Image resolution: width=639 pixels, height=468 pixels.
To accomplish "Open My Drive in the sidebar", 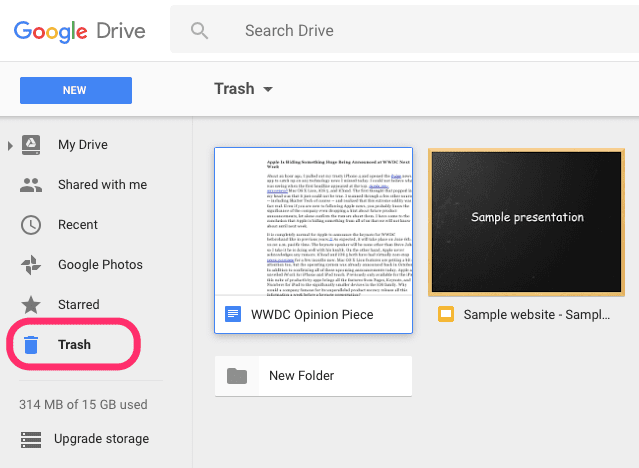I will [83, 145].
